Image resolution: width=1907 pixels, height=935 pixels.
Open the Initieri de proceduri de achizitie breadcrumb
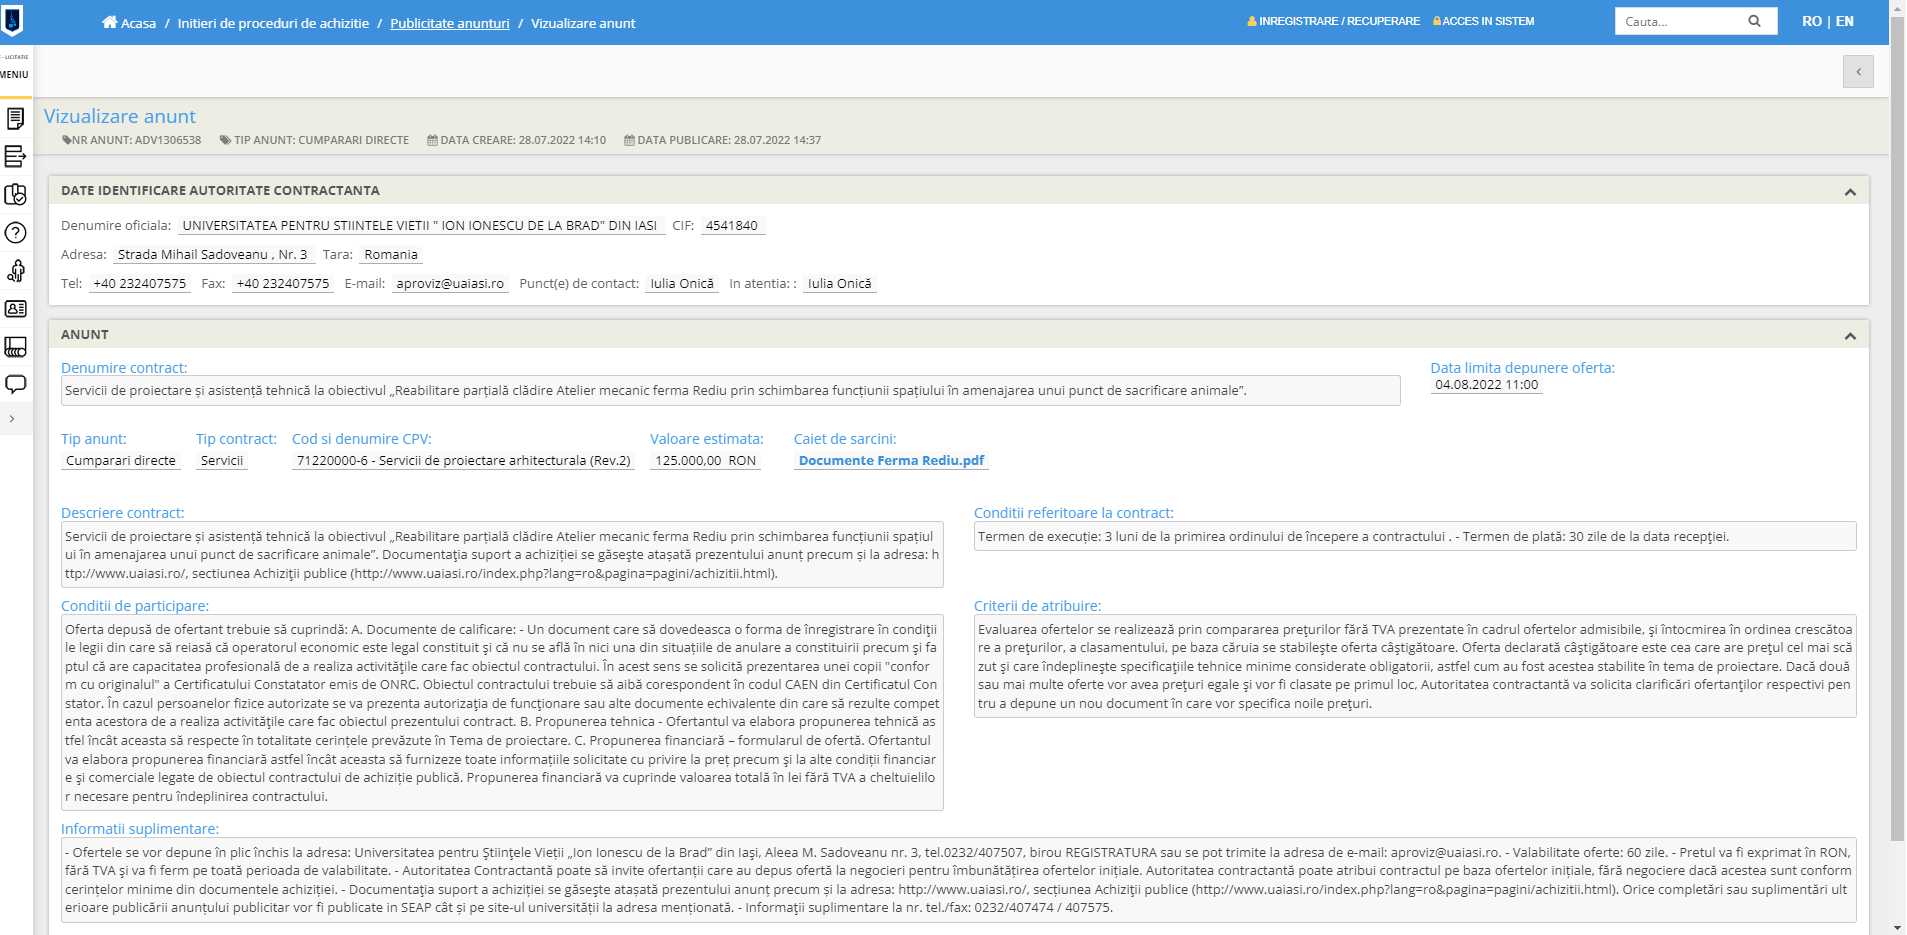coord(273,23)
